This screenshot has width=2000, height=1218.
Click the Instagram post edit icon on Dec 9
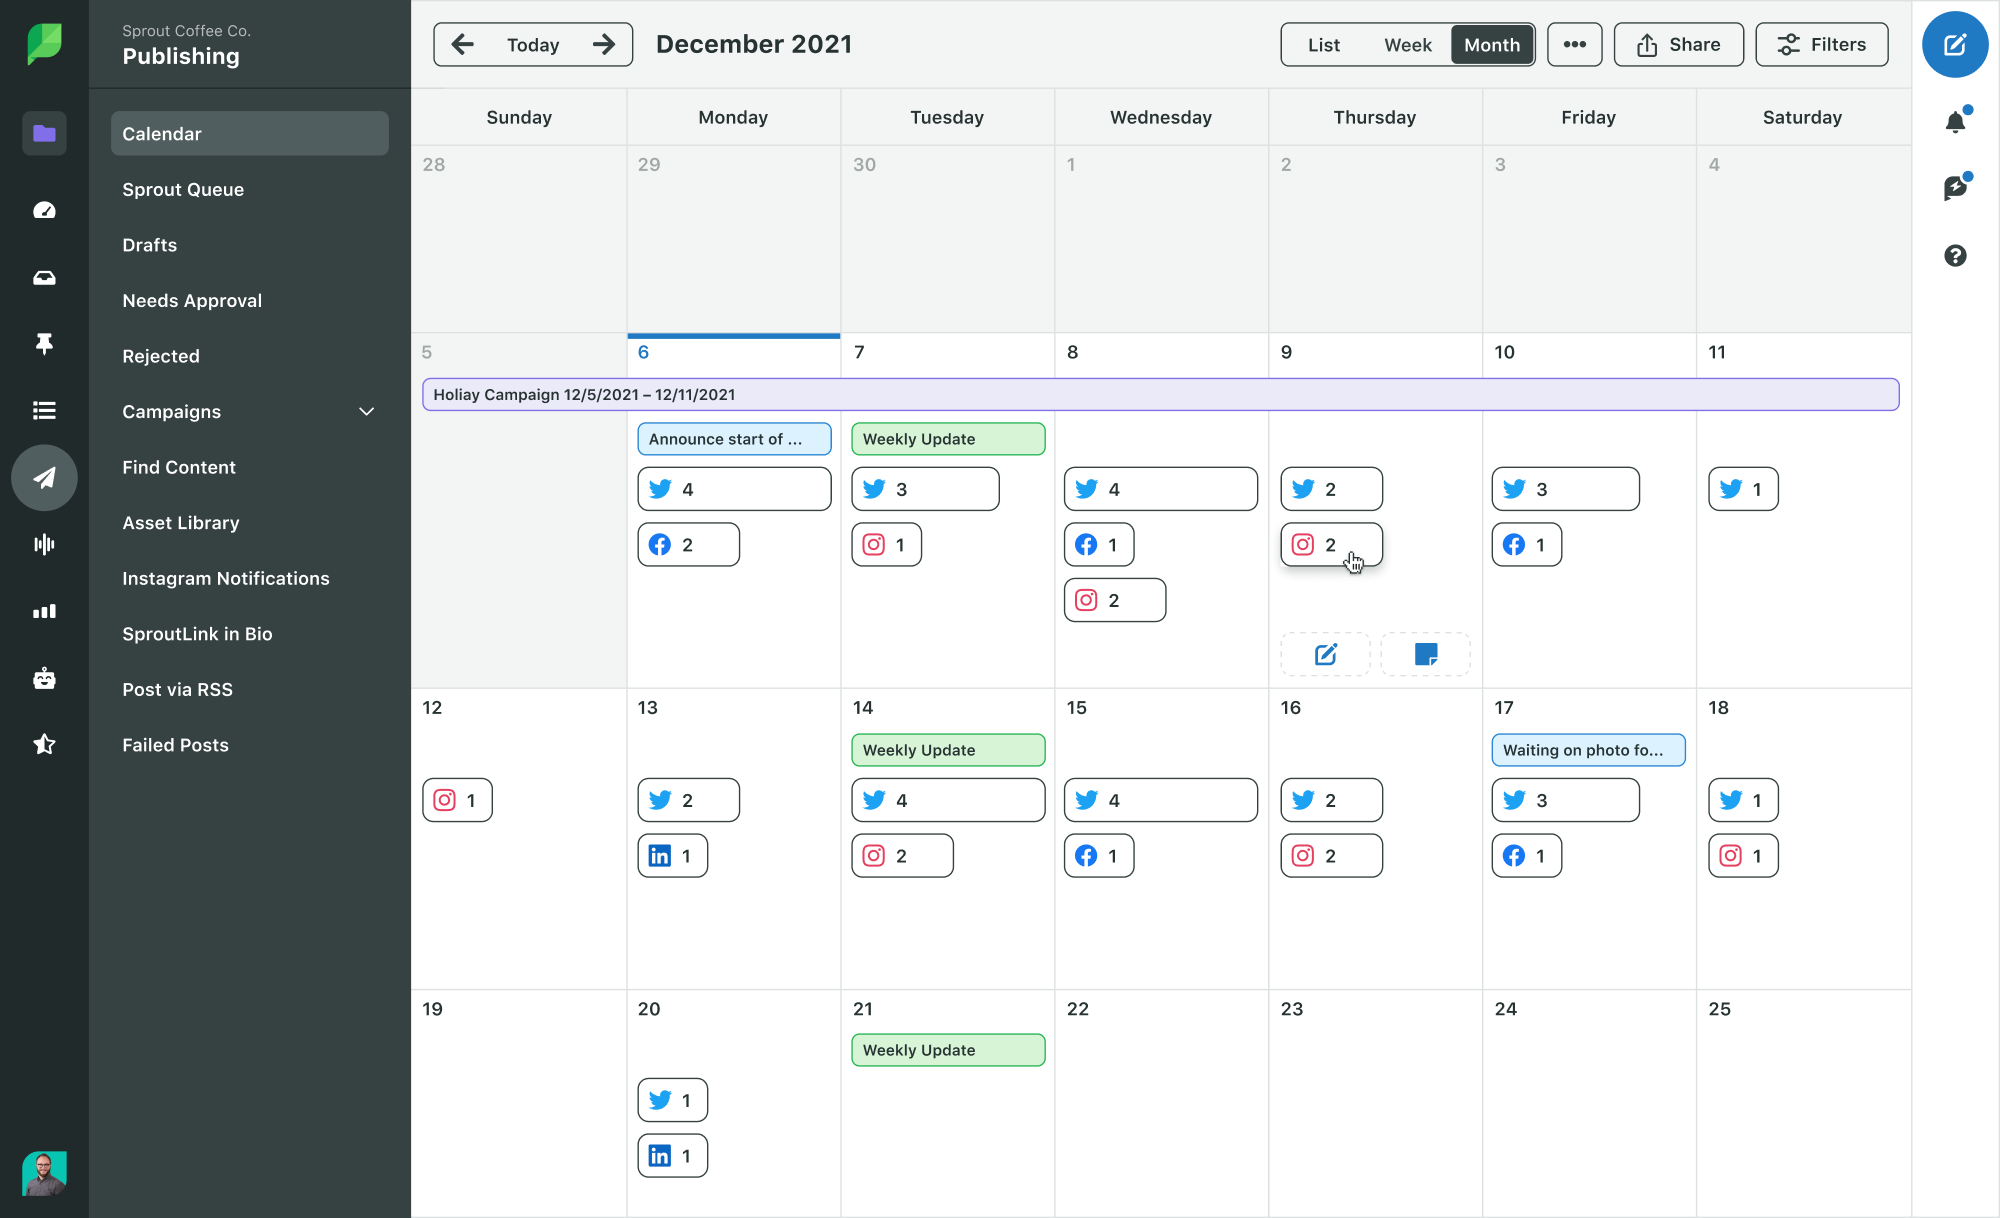tap(1326, 655)
